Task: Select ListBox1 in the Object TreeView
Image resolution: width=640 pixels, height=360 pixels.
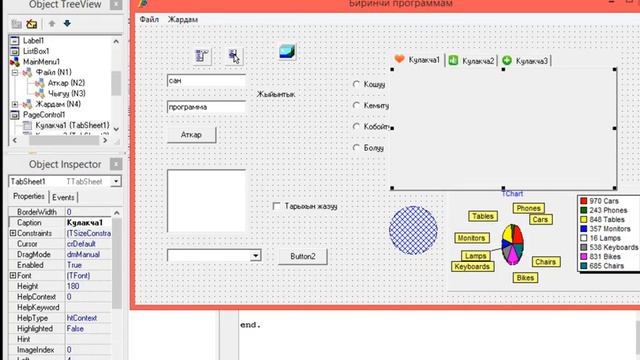Action: point(36,51)
